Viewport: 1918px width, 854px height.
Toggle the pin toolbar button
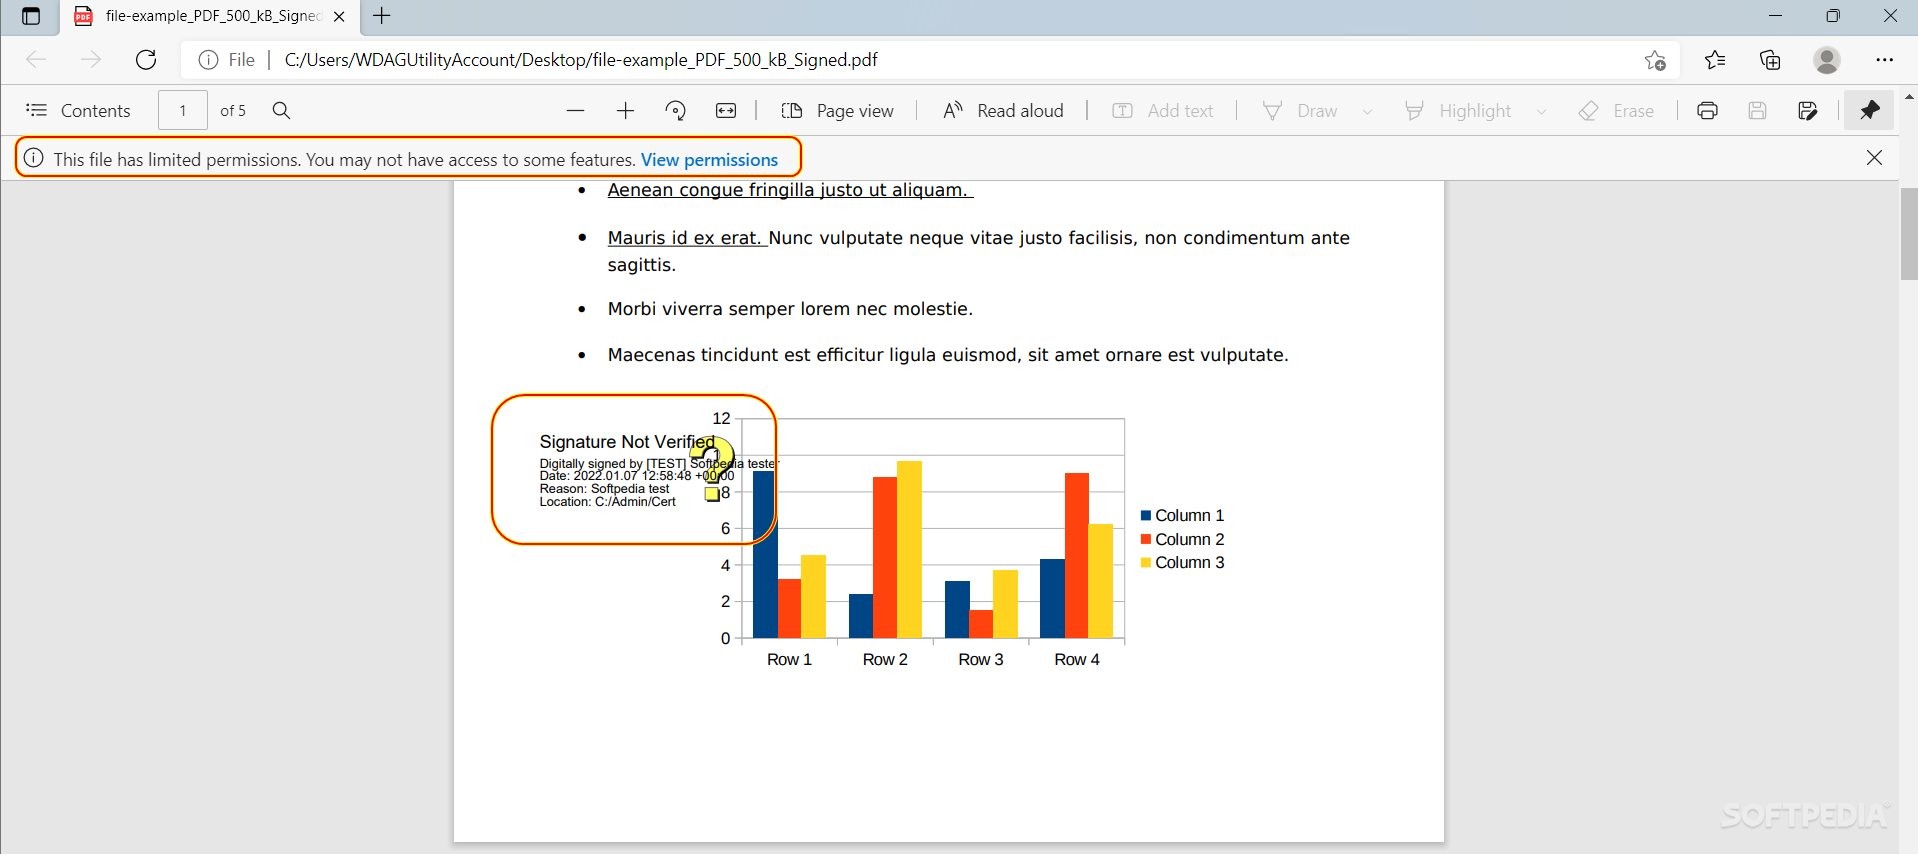click(1870, 110)
